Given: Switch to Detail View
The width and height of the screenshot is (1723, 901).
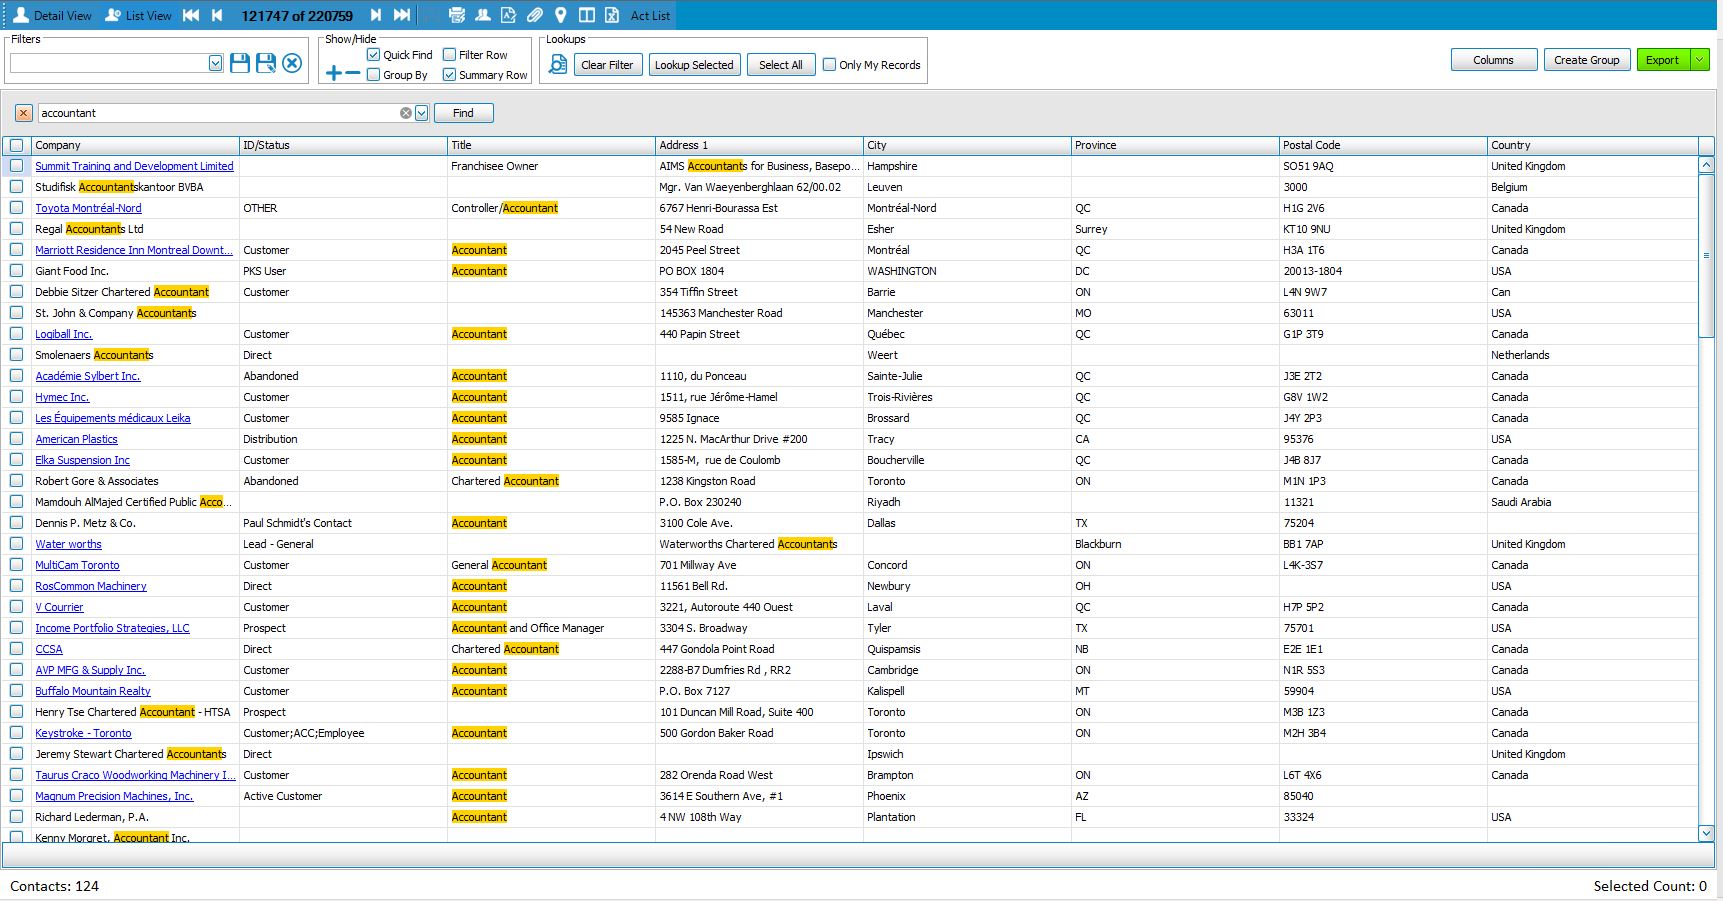Looking at the screenshot, I should pos(52,15).
